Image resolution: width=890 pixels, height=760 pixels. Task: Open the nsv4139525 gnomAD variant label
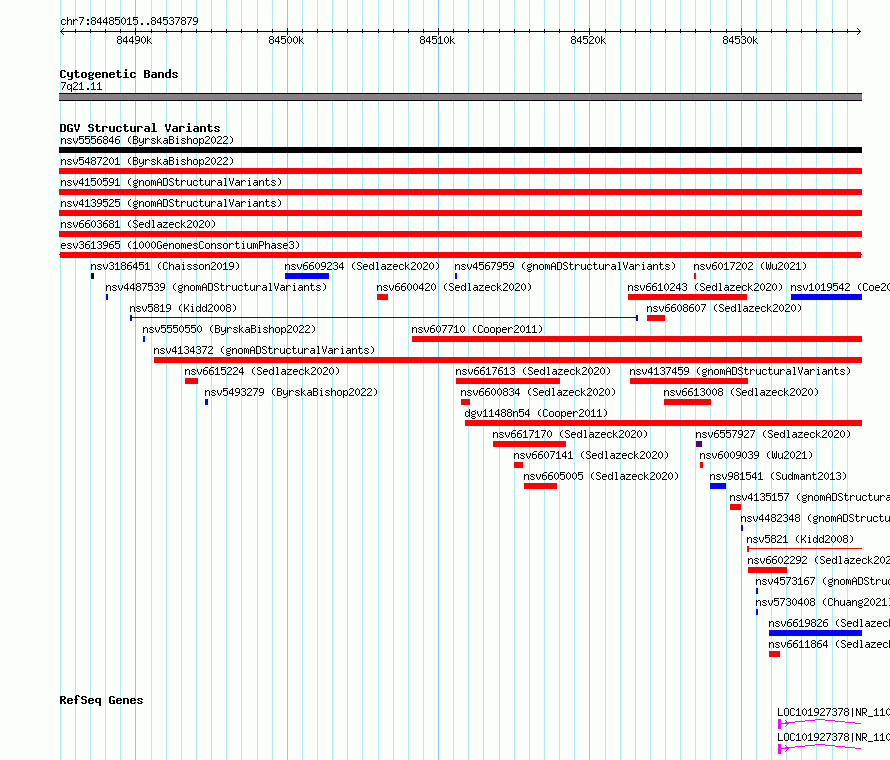(x=171, y=203)
